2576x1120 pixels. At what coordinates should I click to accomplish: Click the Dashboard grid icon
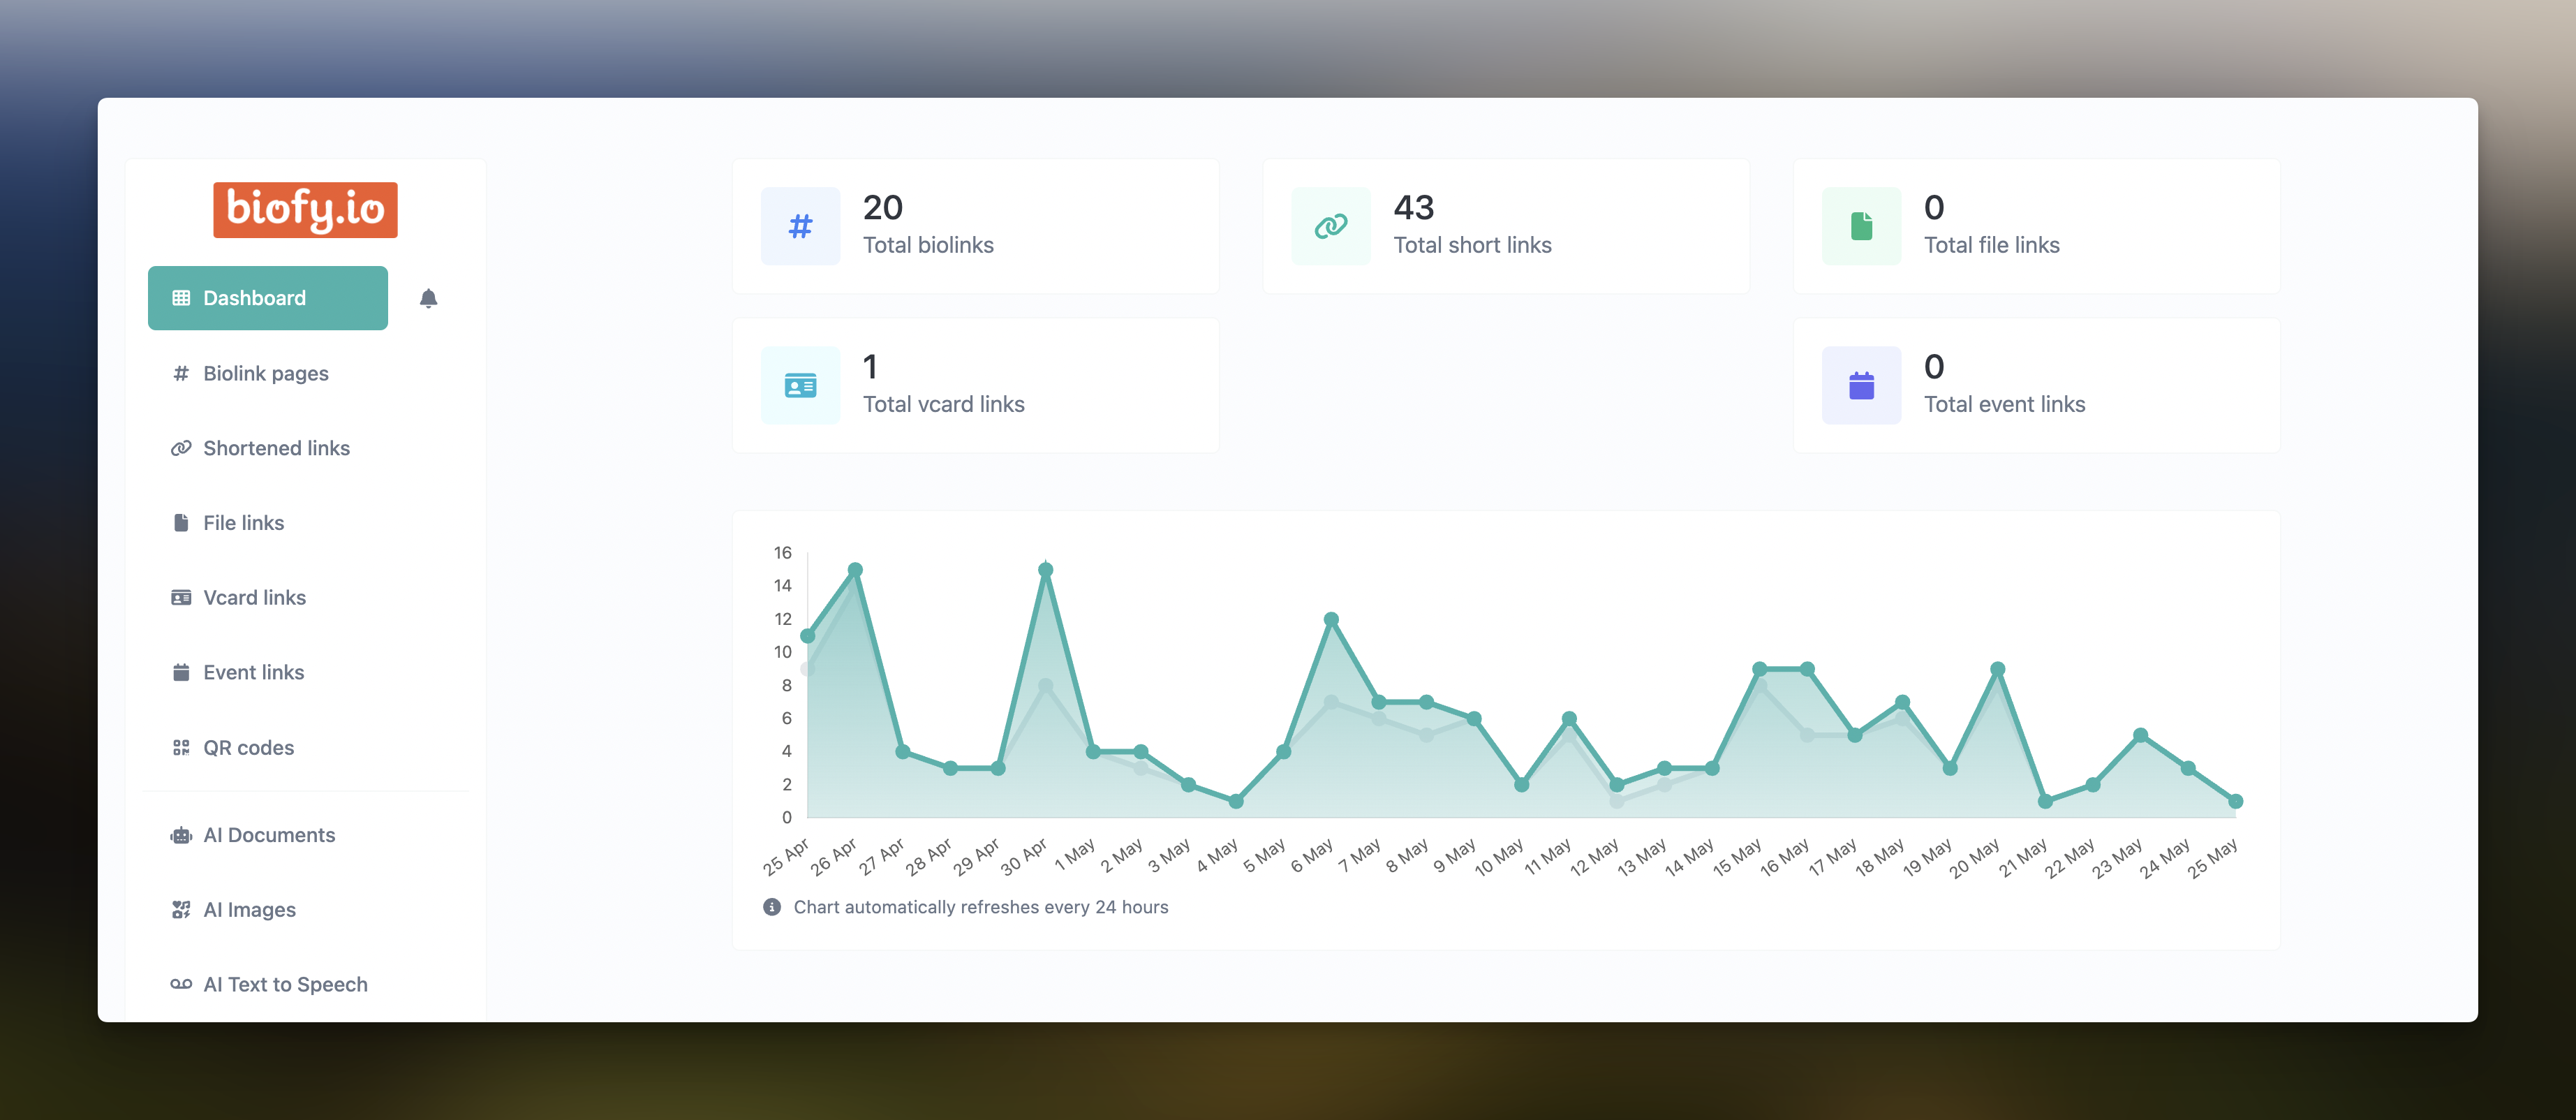click(180, 297)
